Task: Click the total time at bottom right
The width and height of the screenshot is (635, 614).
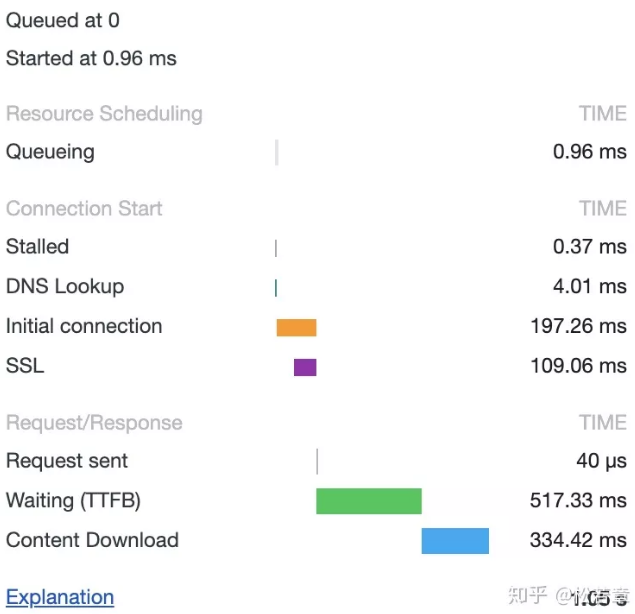Action: (600, 599)
